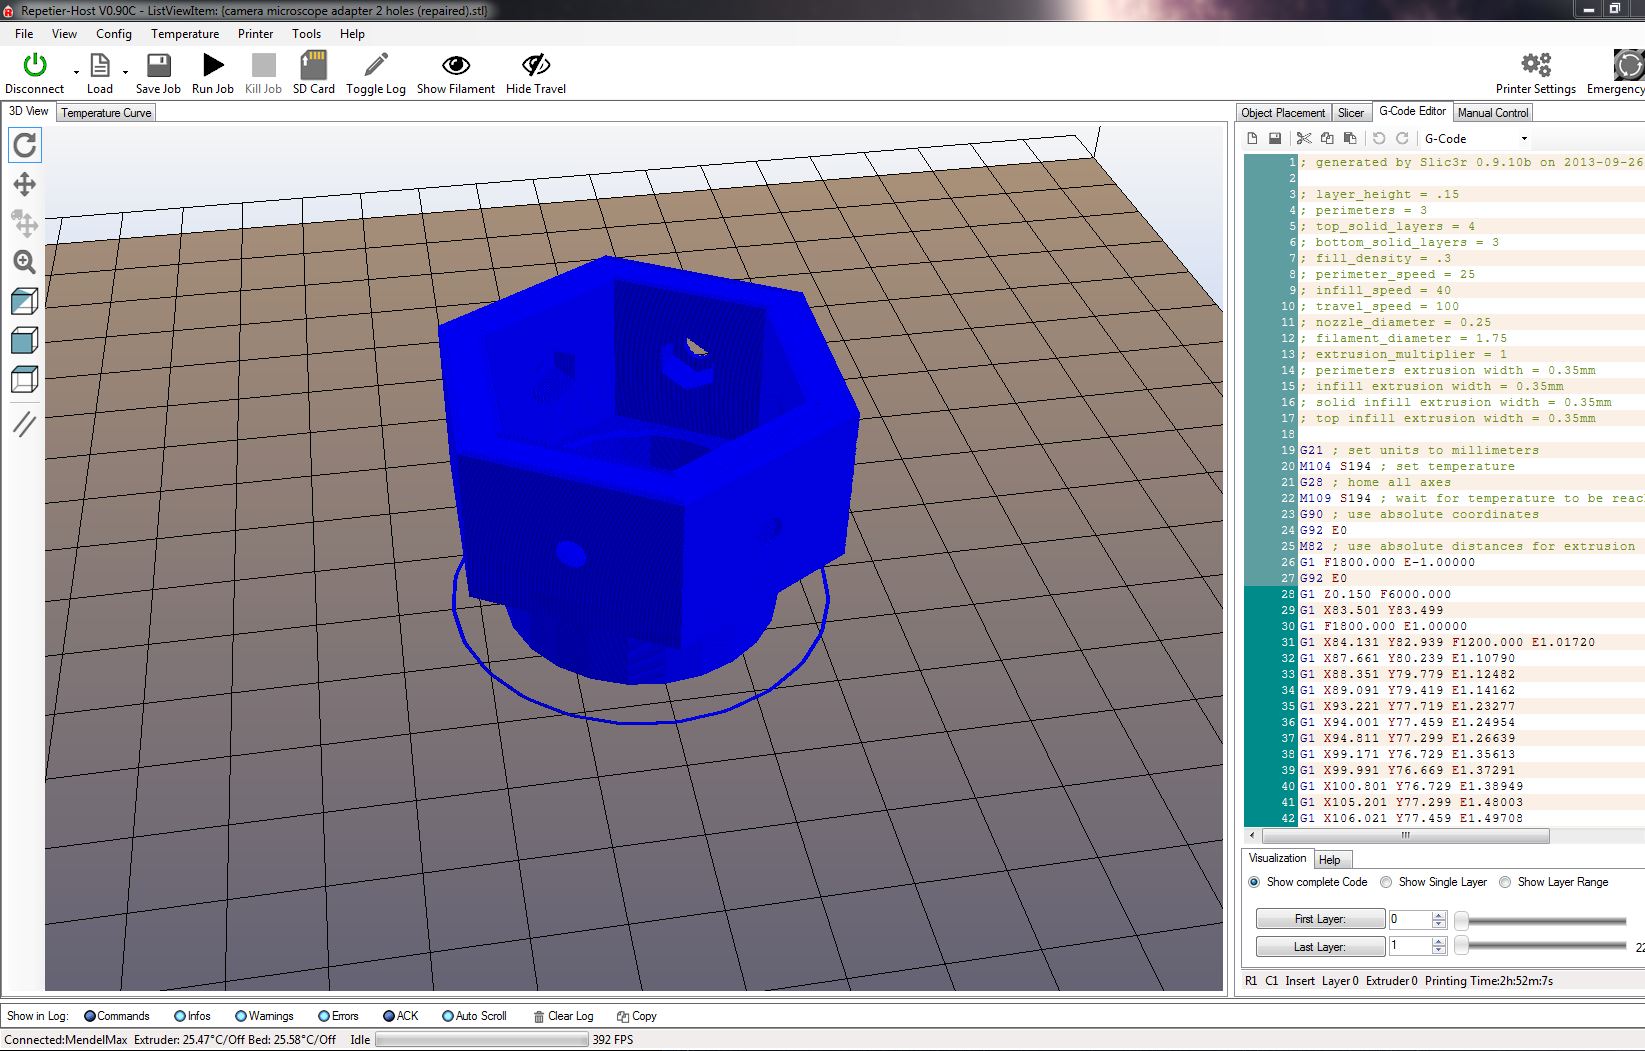Screen dimensions: 1645x1051
Task: Save G-Code with floppy icon in editor
Action: [x=1275, y=138]
